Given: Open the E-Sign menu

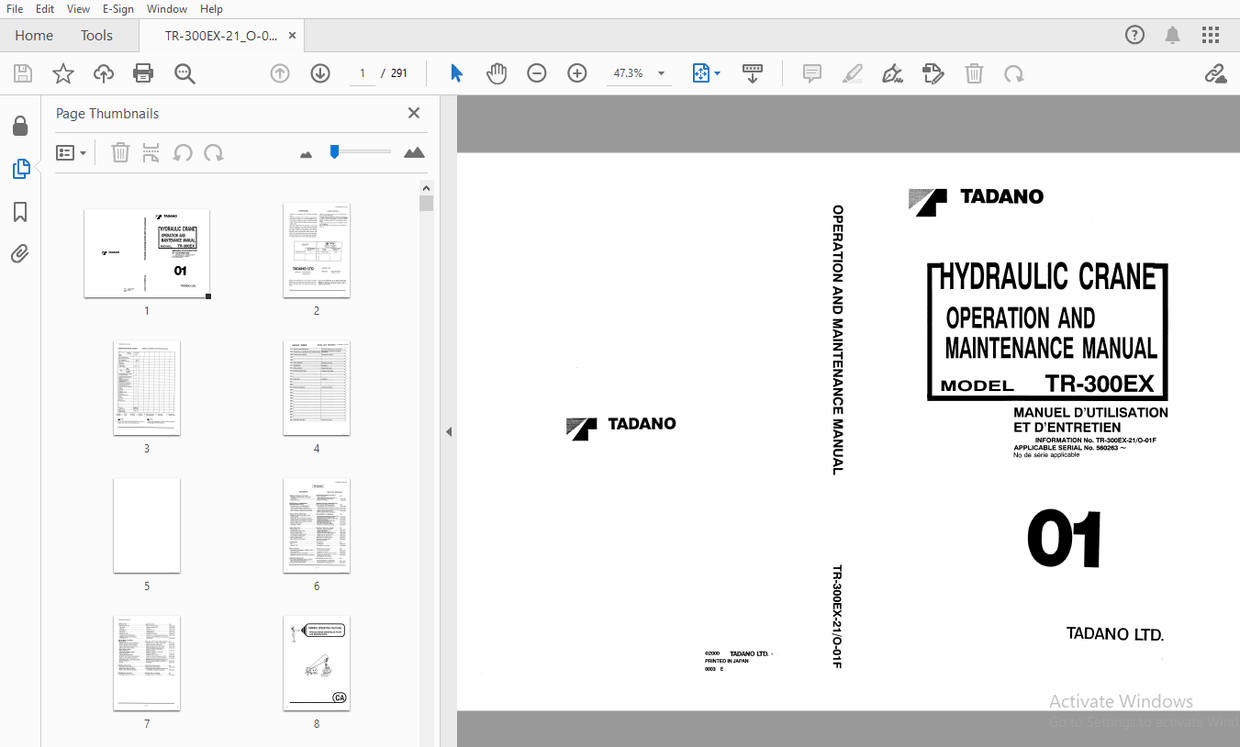Looking at the screenshot, I should tap(117, 8).
